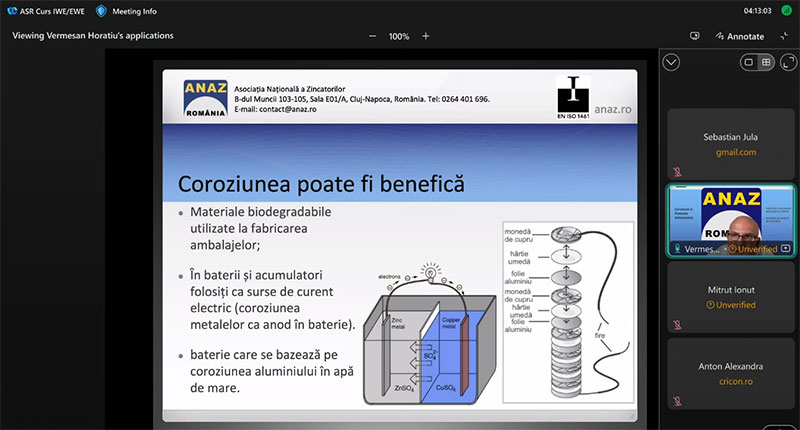The image size is (800, 430).
Task: Select Anton Alexandra's participant tile
Action: [x=731, y=373]
